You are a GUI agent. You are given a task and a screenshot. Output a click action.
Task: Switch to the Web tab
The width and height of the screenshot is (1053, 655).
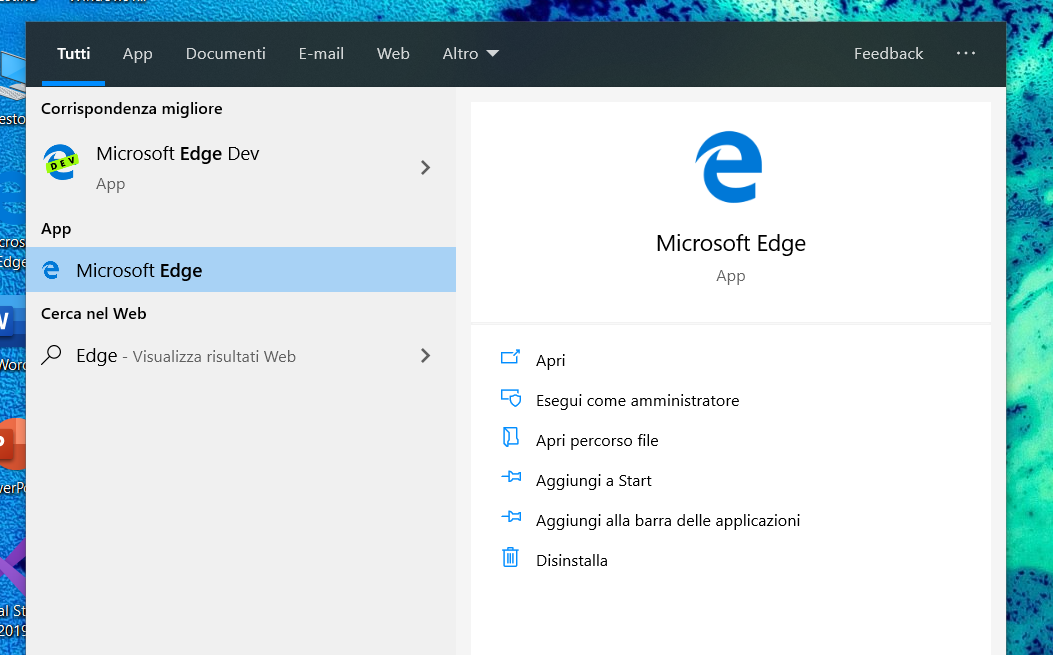click(x=393, y=54)
